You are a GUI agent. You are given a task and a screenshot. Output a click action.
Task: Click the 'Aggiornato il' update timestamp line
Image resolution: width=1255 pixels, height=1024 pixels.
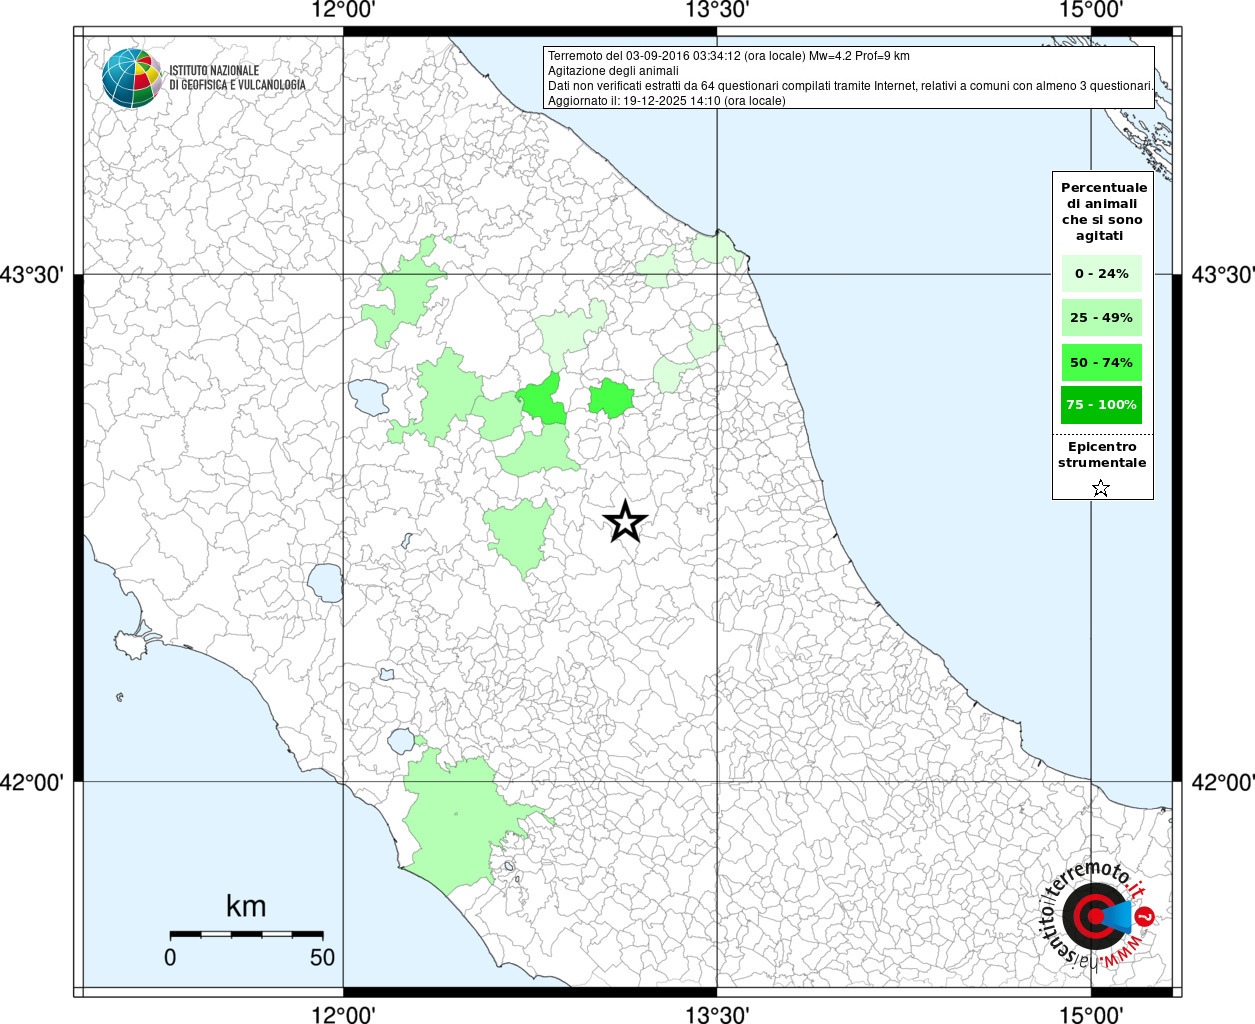pos(666,101)
